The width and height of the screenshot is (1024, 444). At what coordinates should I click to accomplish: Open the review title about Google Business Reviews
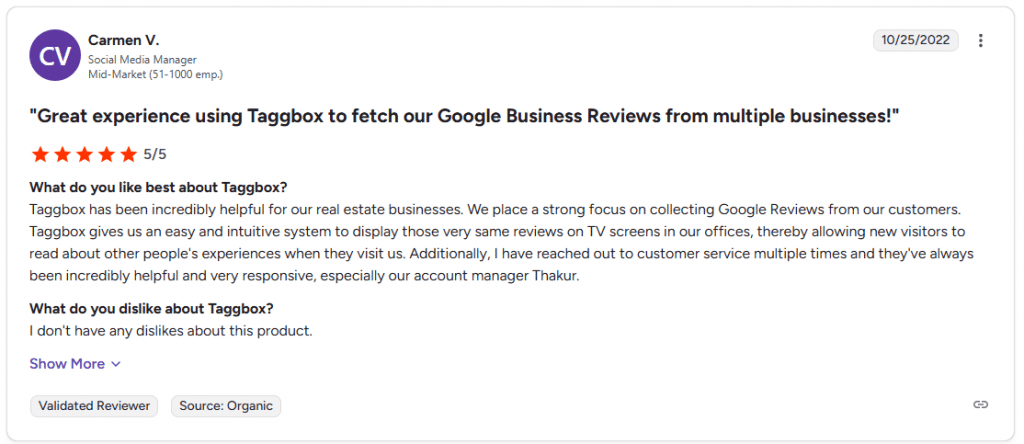pos(464,116)
